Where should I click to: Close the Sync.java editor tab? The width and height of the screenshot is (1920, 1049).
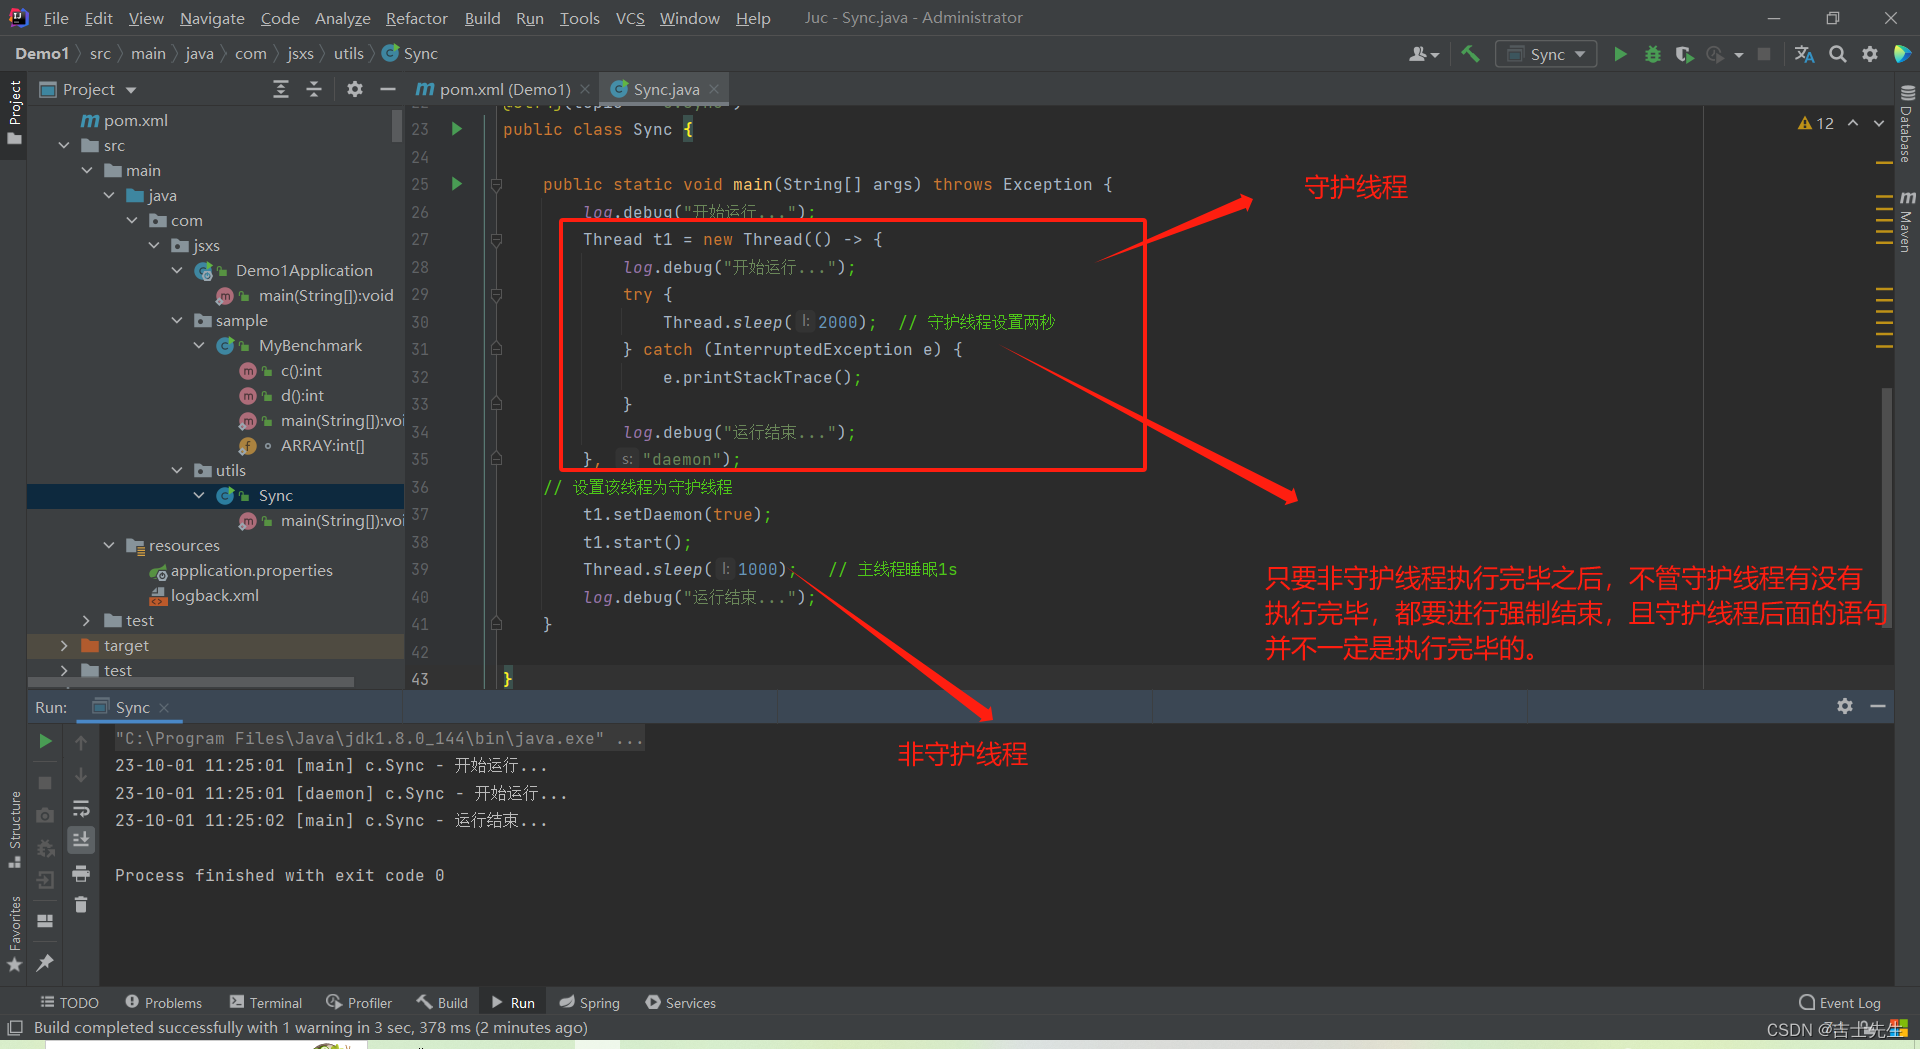point(714,90)
